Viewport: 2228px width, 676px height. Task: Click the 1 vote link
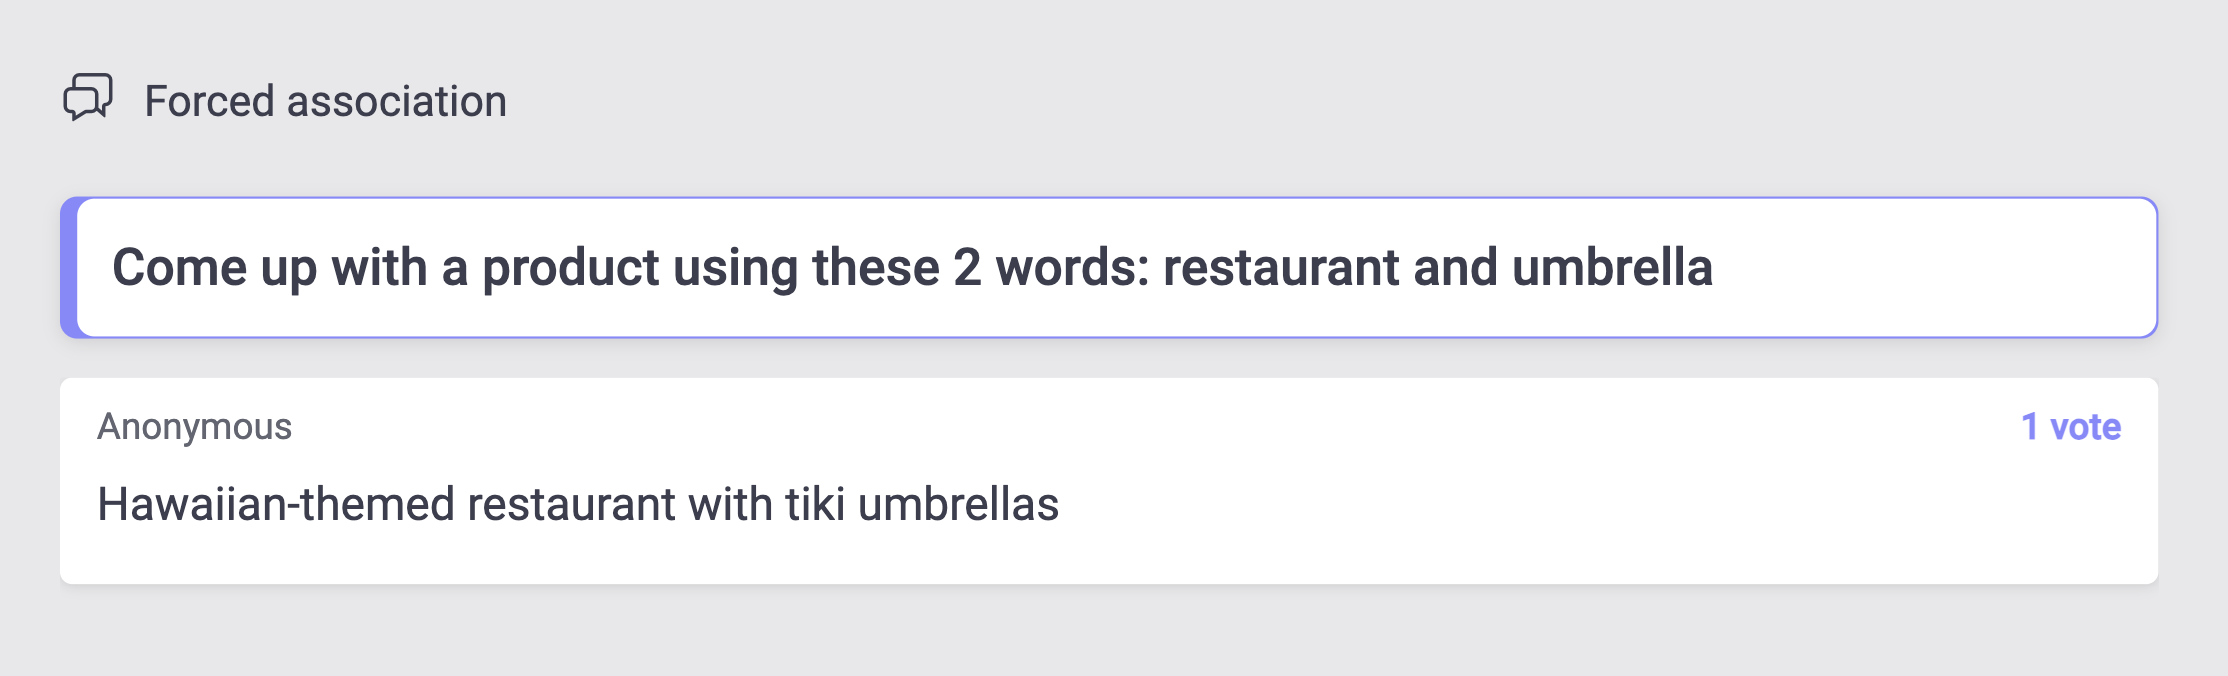pos(2071,427)
